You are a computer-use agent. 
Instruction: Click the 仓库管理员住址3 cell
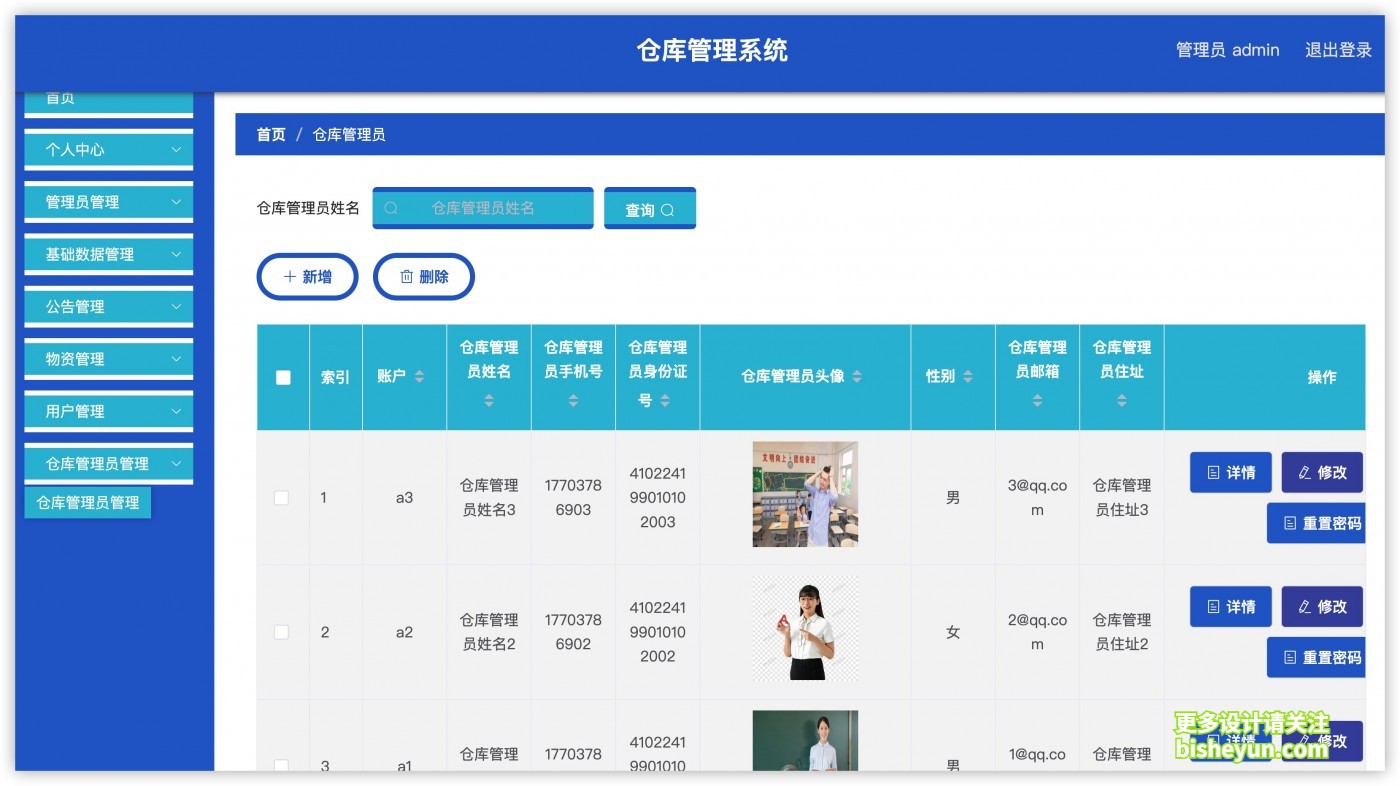point(1121,498)
